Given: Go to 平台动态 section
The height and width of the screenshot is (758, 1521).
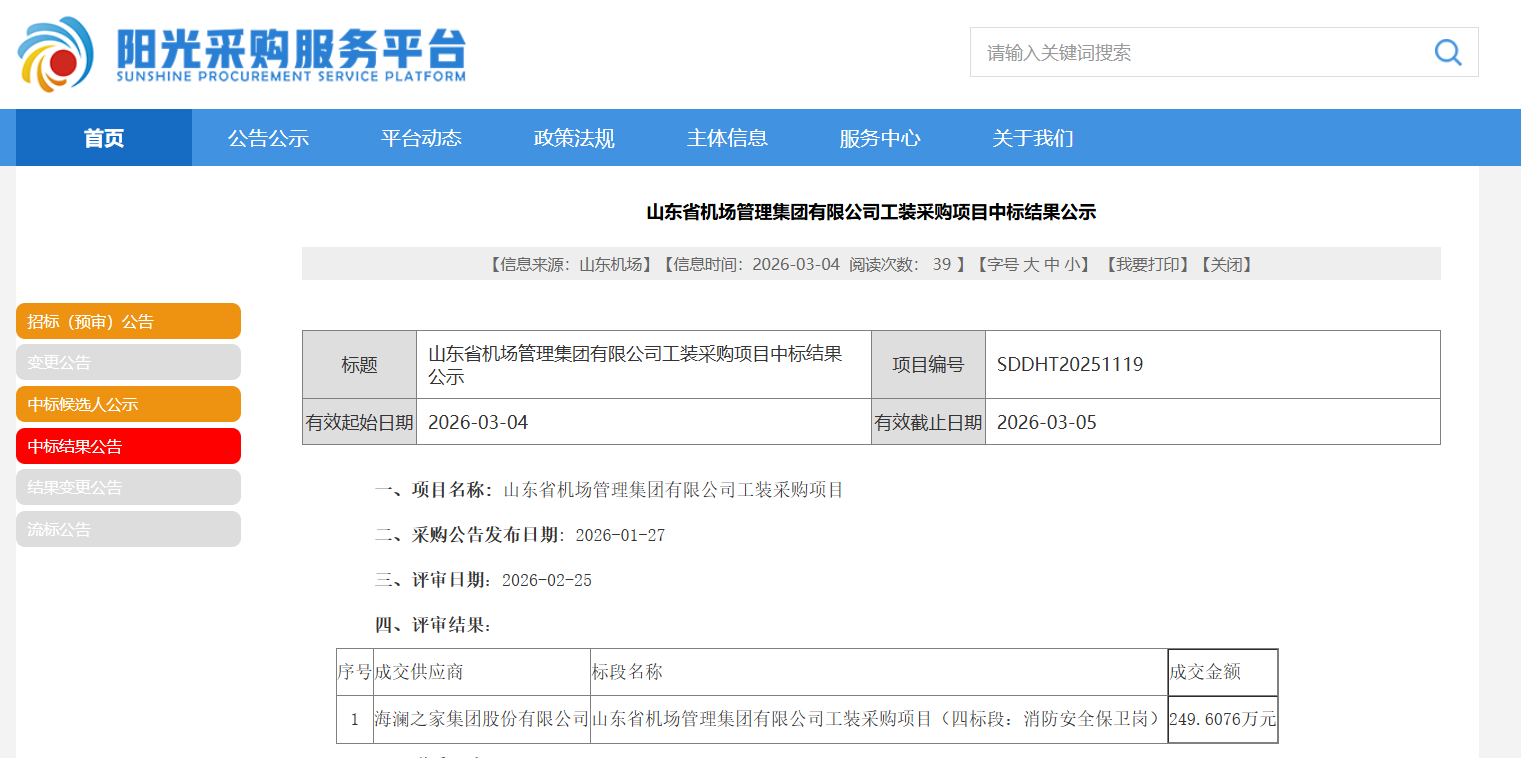Looking at the screenshot, I should coord(421,138).
